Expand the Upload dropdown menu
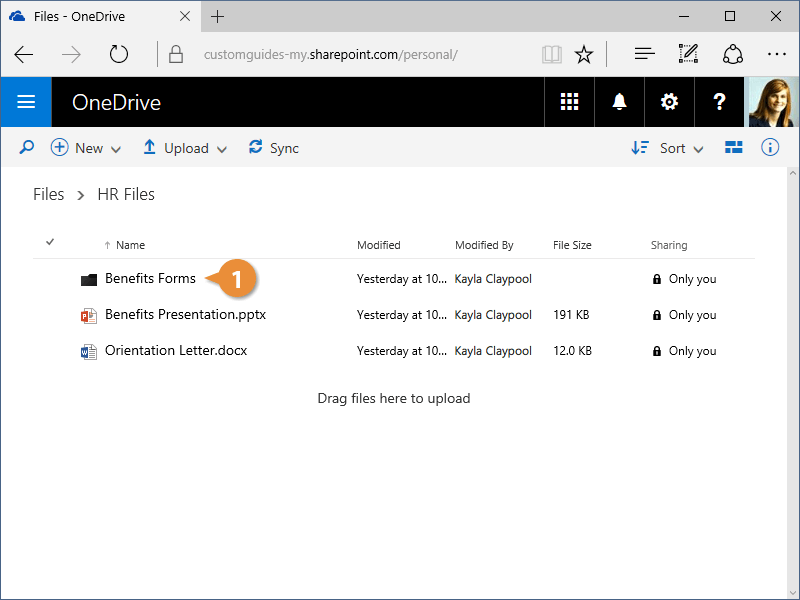 click(185, 148)
